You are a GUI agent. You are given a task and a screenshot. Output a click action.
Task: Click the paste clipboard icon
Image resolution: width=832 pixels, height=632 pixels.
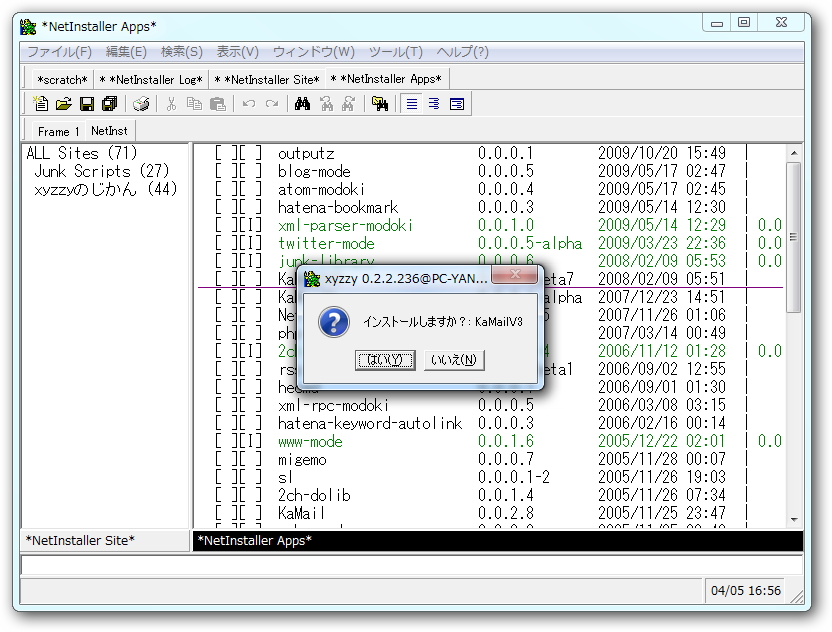(218, 103)
